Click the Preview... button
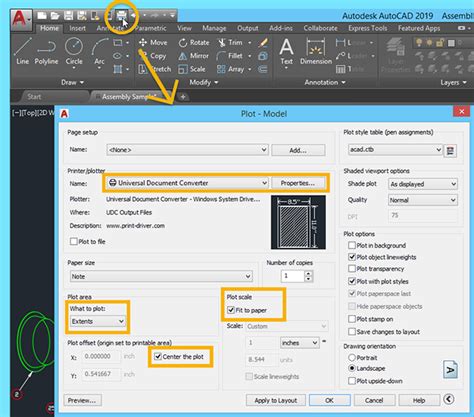The height and width of the screenshot is (417, 474). coord(82,400)
